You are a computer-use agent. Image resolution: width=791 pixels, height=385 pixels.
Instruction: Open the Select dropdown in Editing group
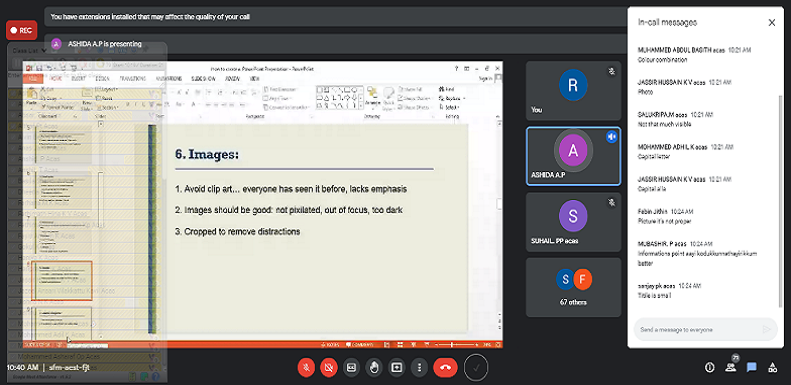click(x=448, y=107)
